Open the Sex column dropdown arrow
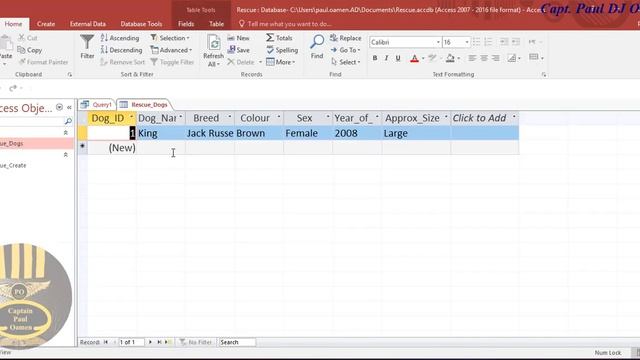Viewport: 640px width, 360px height. click(x=327, y=117)
